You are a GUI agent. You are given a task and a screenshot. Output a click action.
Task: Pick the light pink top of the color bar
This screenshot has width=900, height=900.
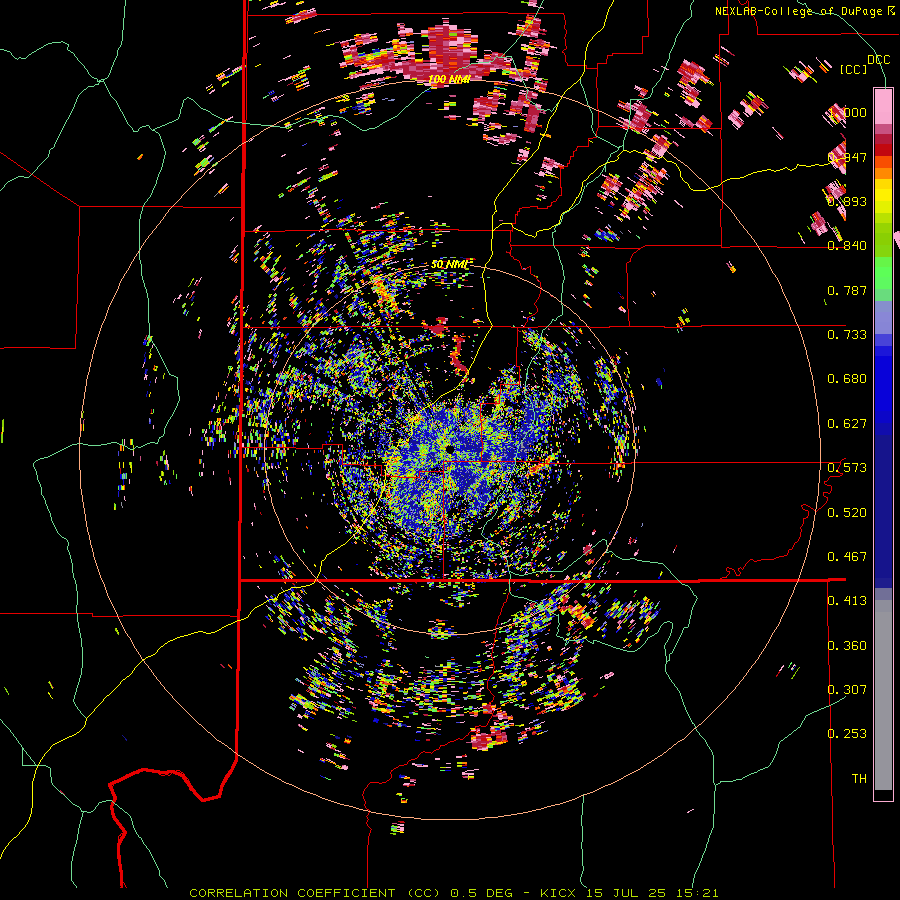[x=883, y=106]
